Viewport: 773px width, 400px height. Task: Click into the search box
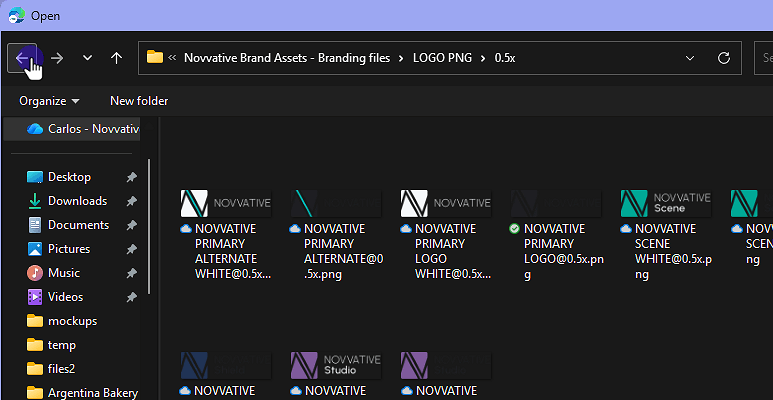(764, 58)
